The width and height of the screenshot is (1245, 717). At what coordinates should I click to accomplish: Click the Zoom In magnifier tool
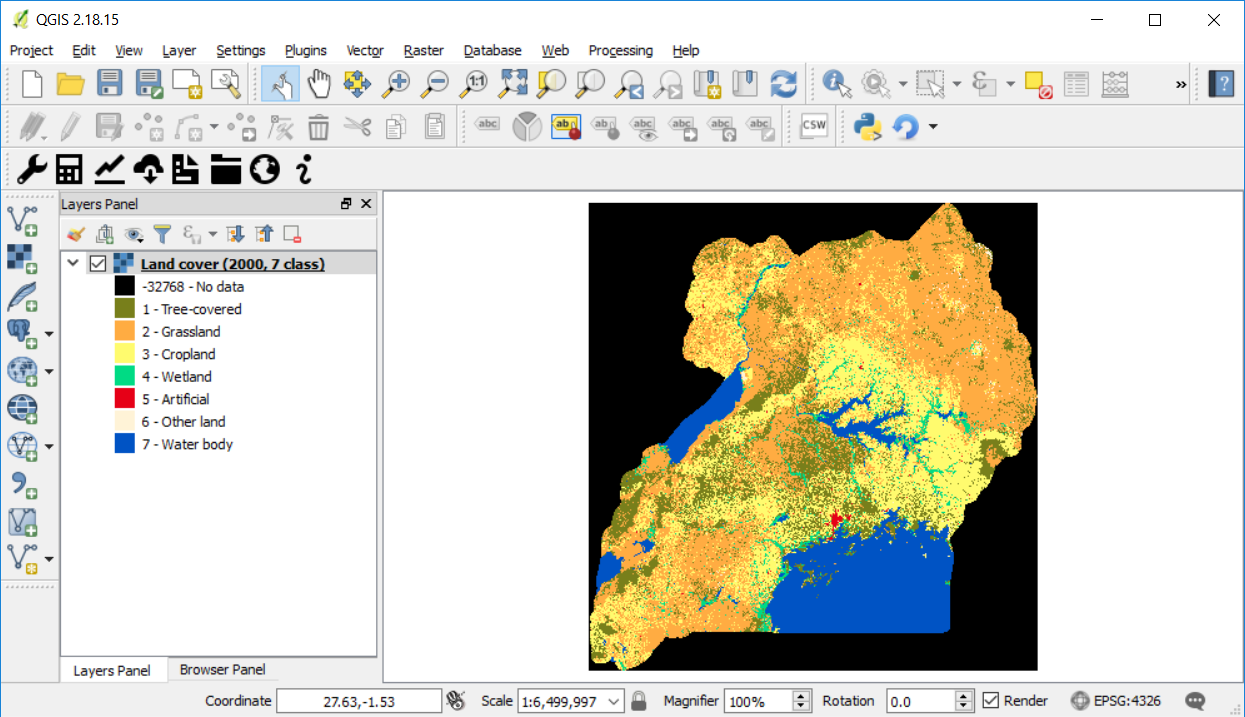(397, 84)
